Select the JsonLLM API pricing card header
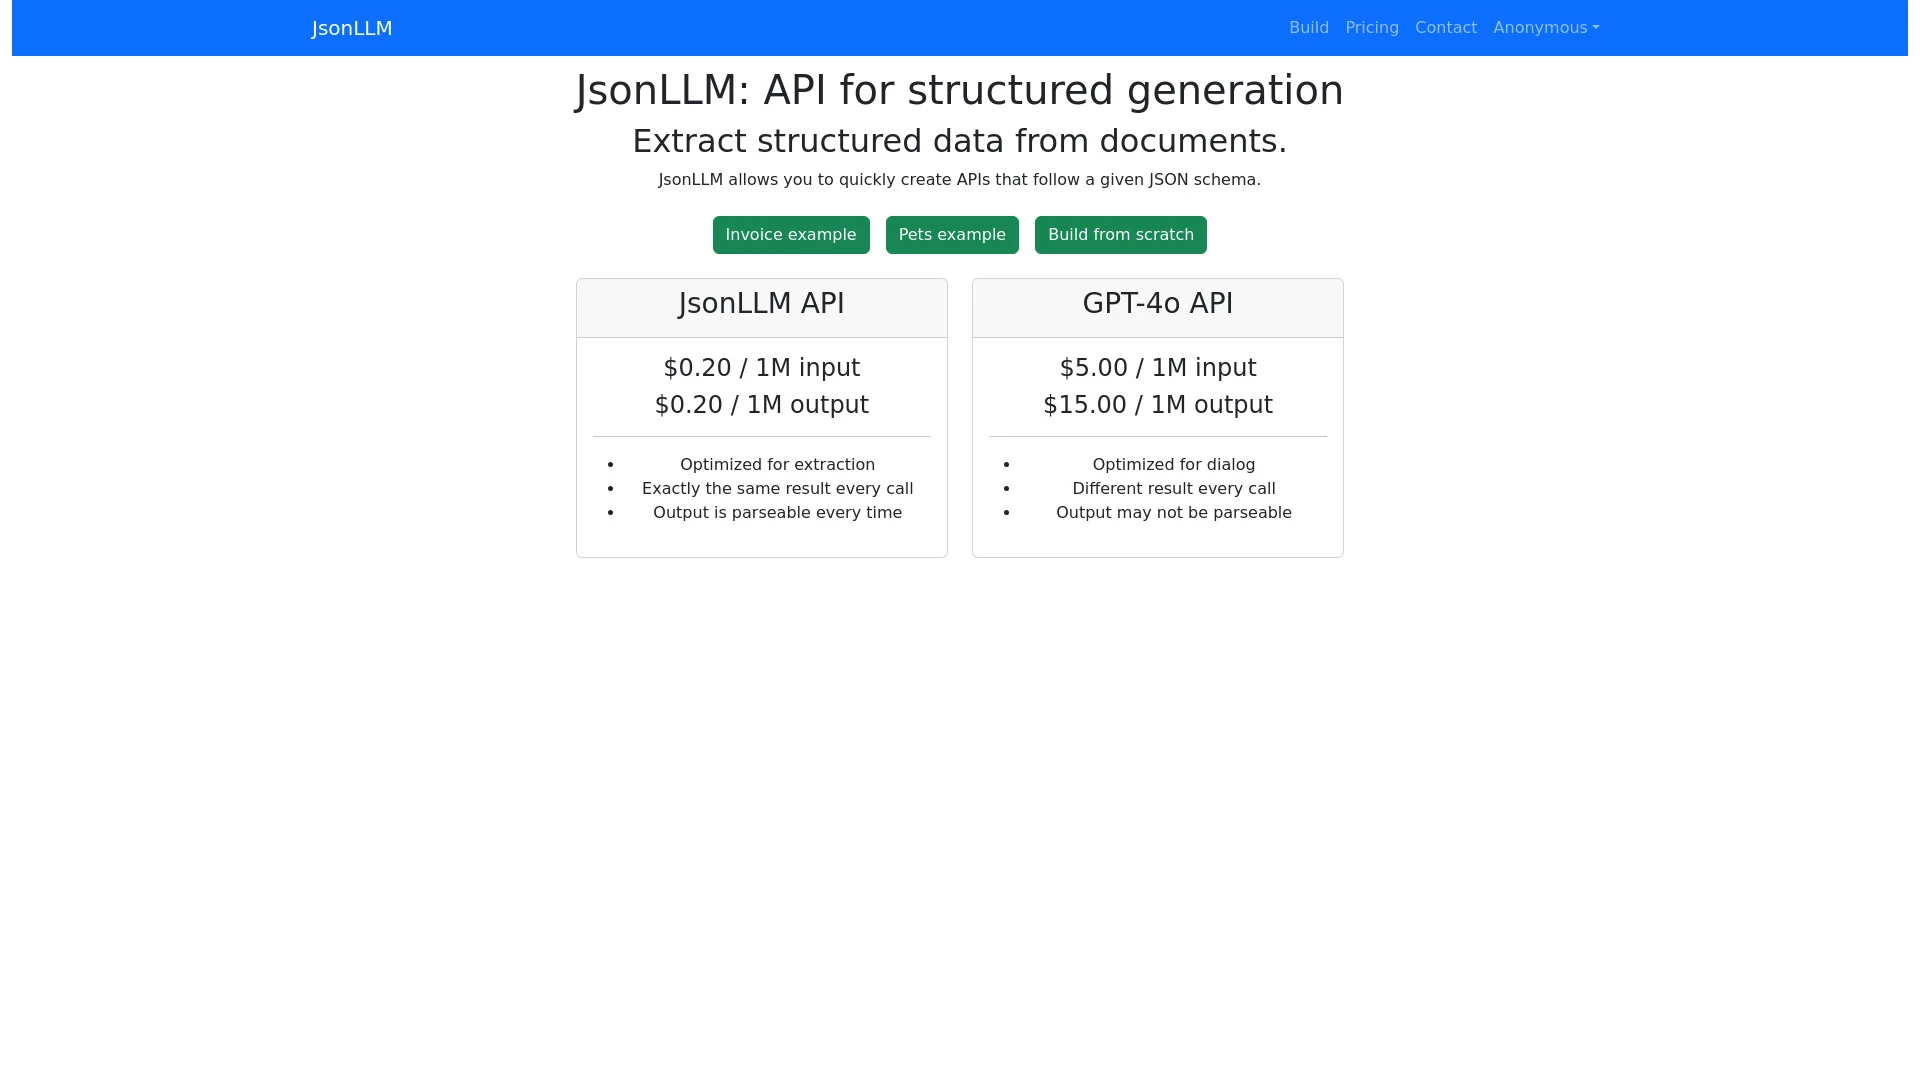This screenshot has width=1920, height=1080. coord(761,303)
